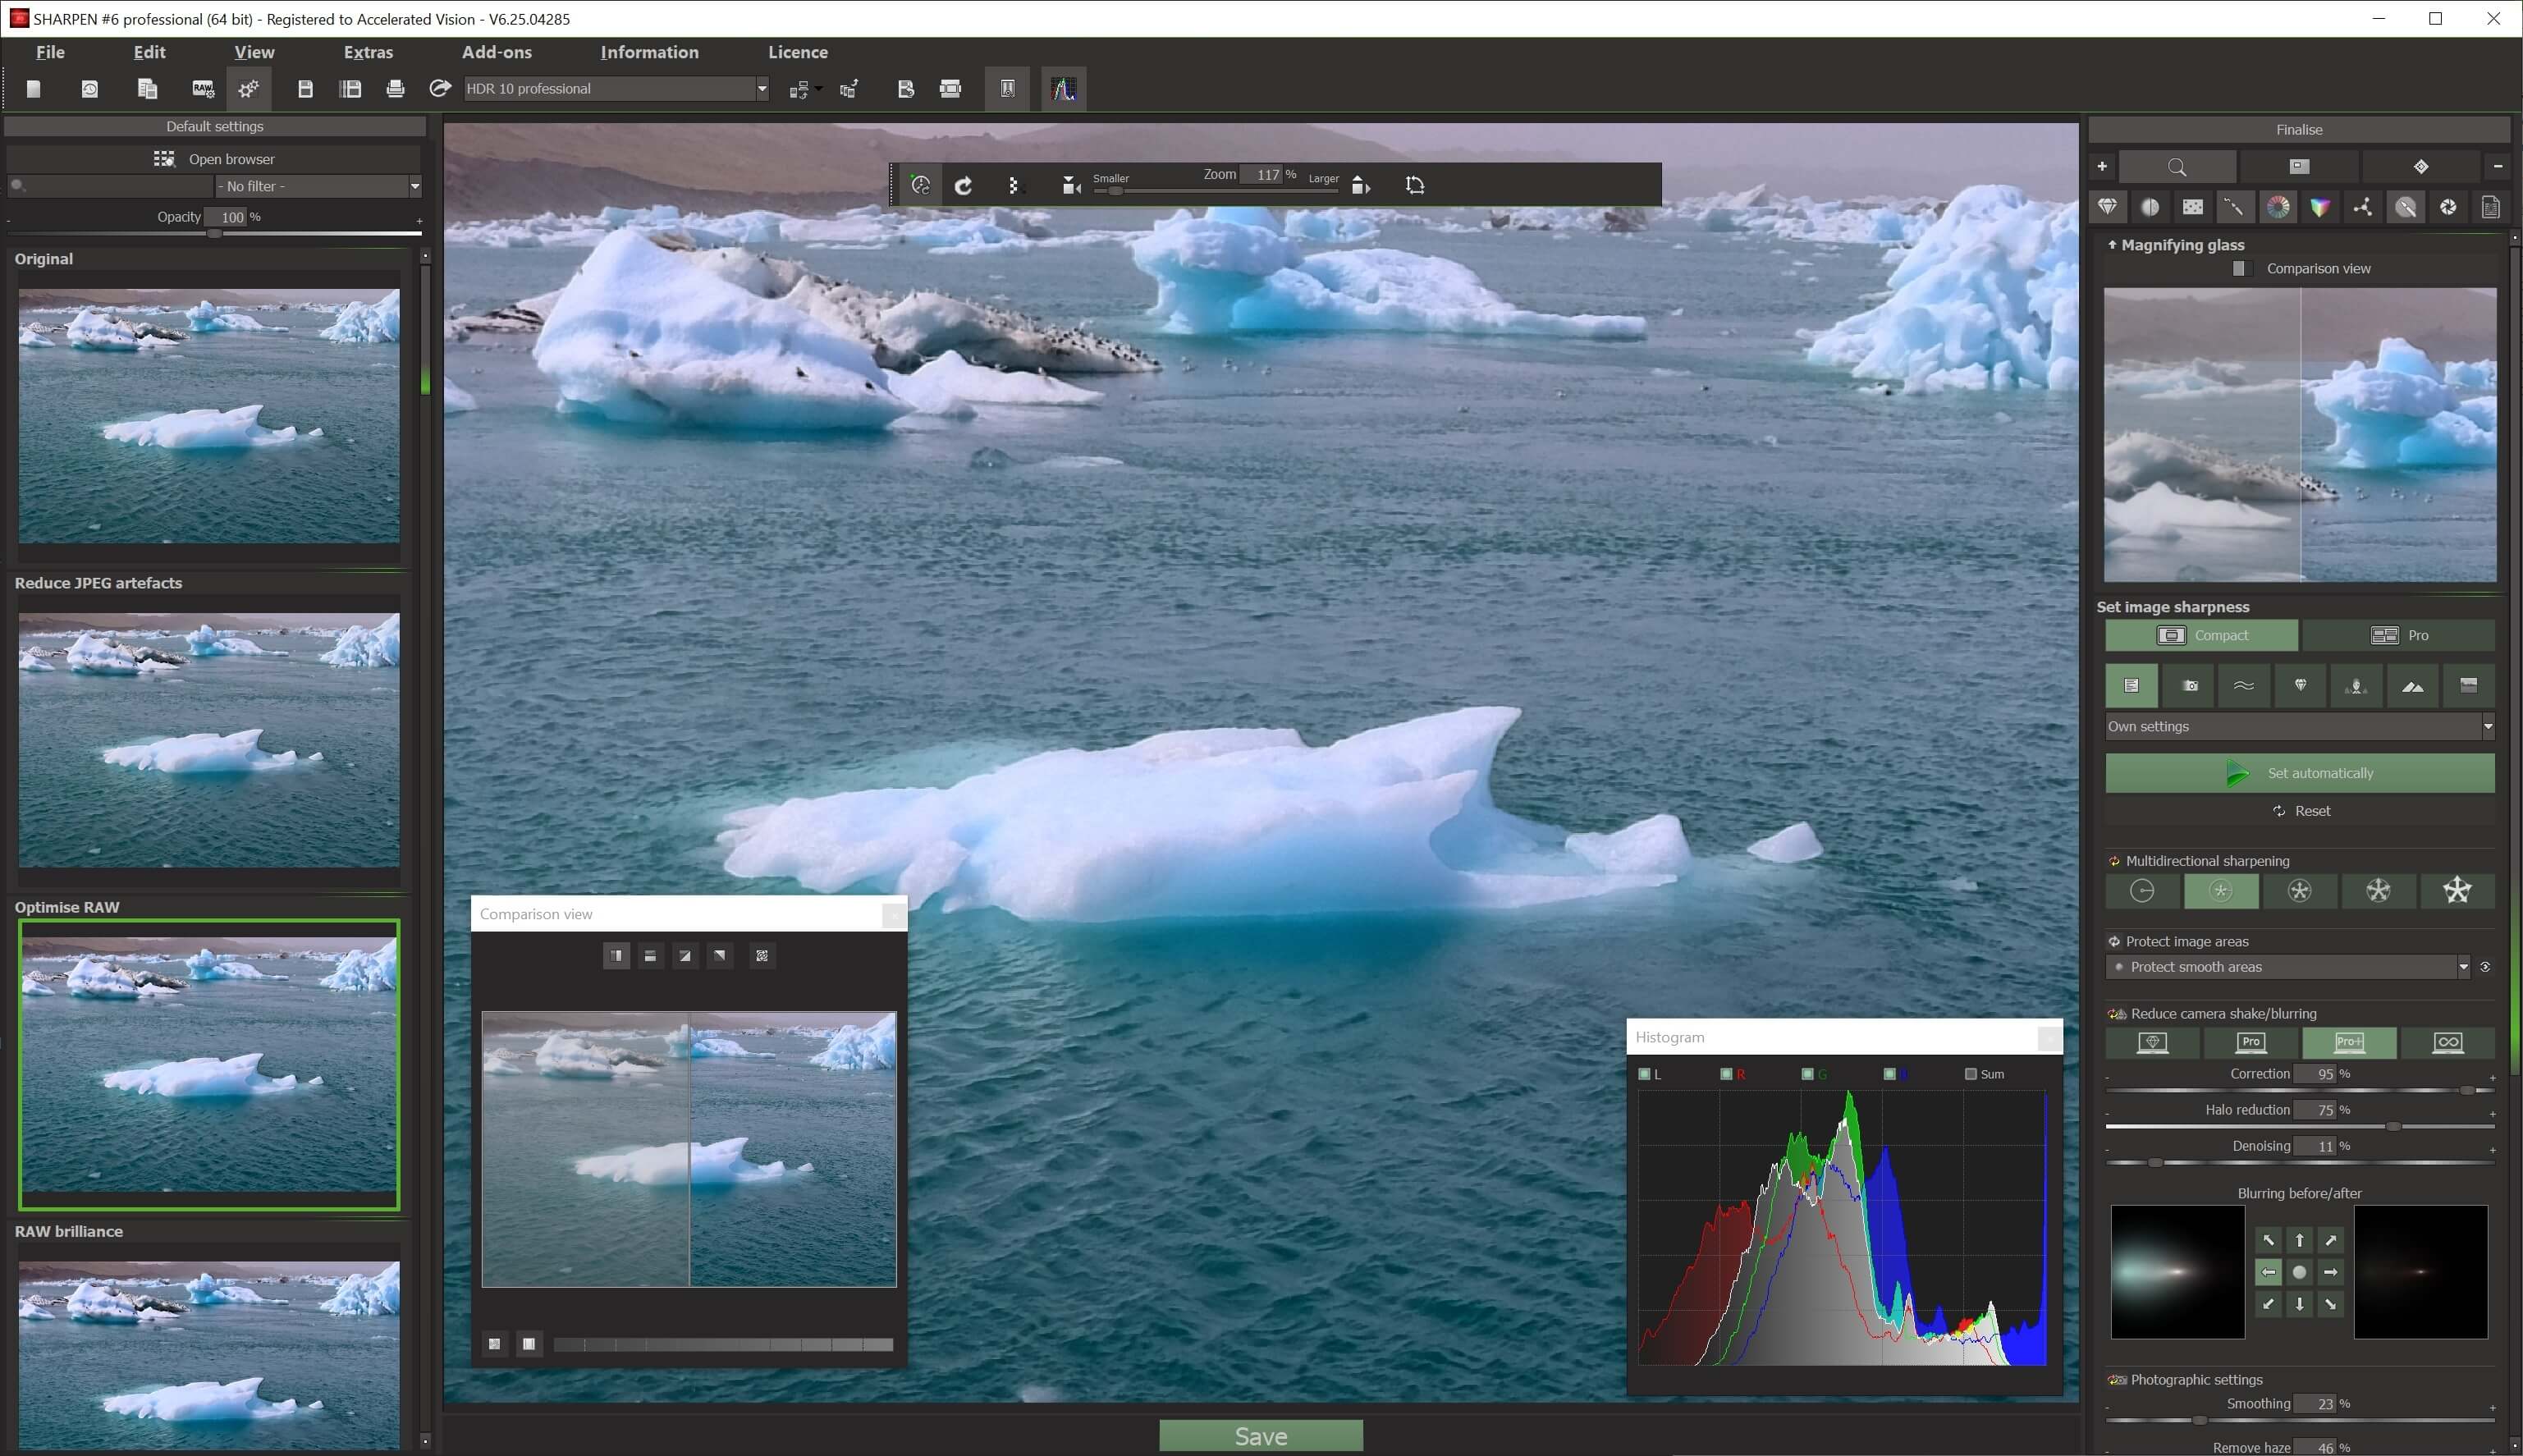Toggle the L channel checkbox in Histogram
Screen dimensions: 2523x1456
tap(1645, 1074)
